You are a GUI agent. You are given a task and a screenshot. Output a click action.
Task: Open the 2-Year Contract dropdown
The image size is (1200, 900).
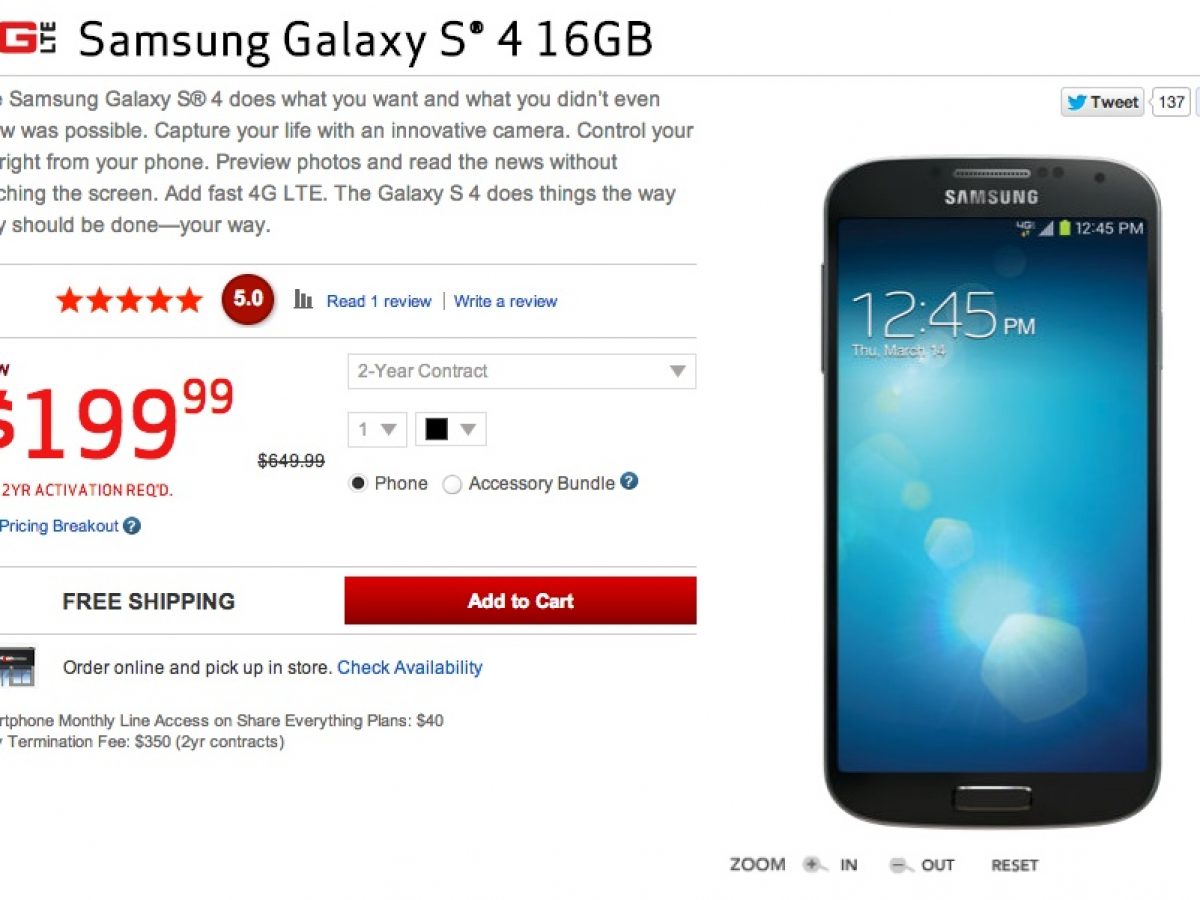click(x=521, y=371)
